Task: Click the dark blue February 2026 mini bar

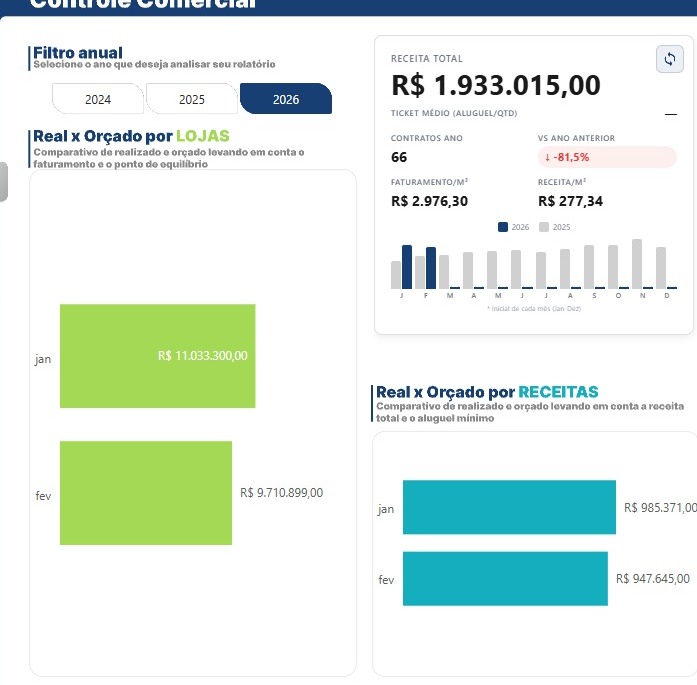Action: (x=431, y=268)
